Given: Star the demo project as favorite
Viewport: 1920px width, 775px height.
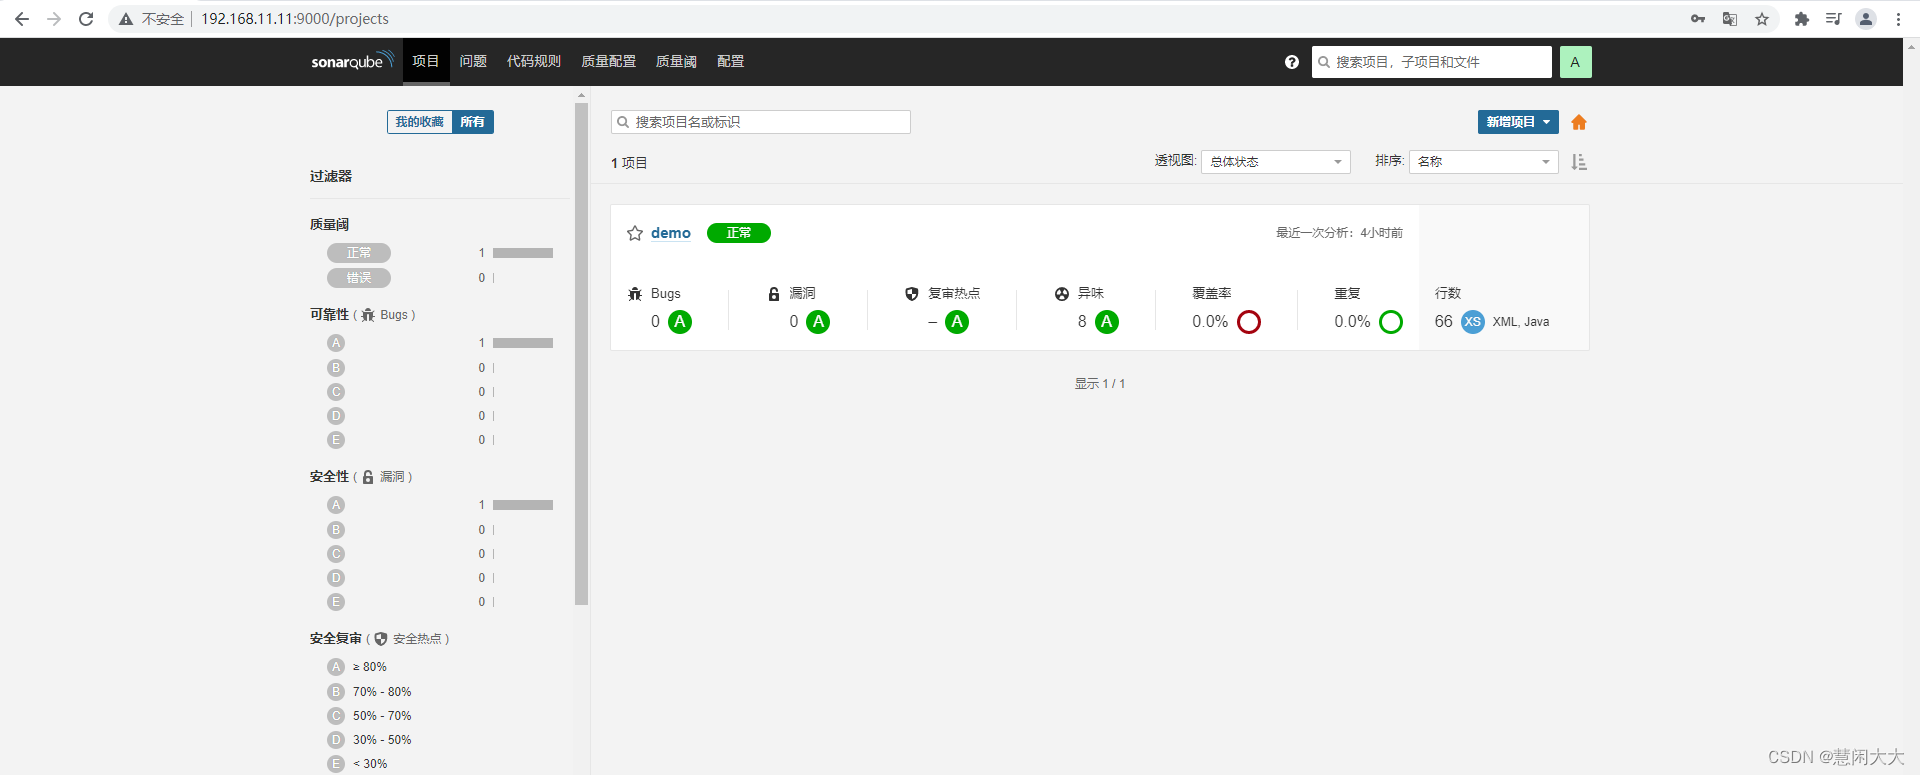Looking at the screenshot, I should [x=635, y=233].
